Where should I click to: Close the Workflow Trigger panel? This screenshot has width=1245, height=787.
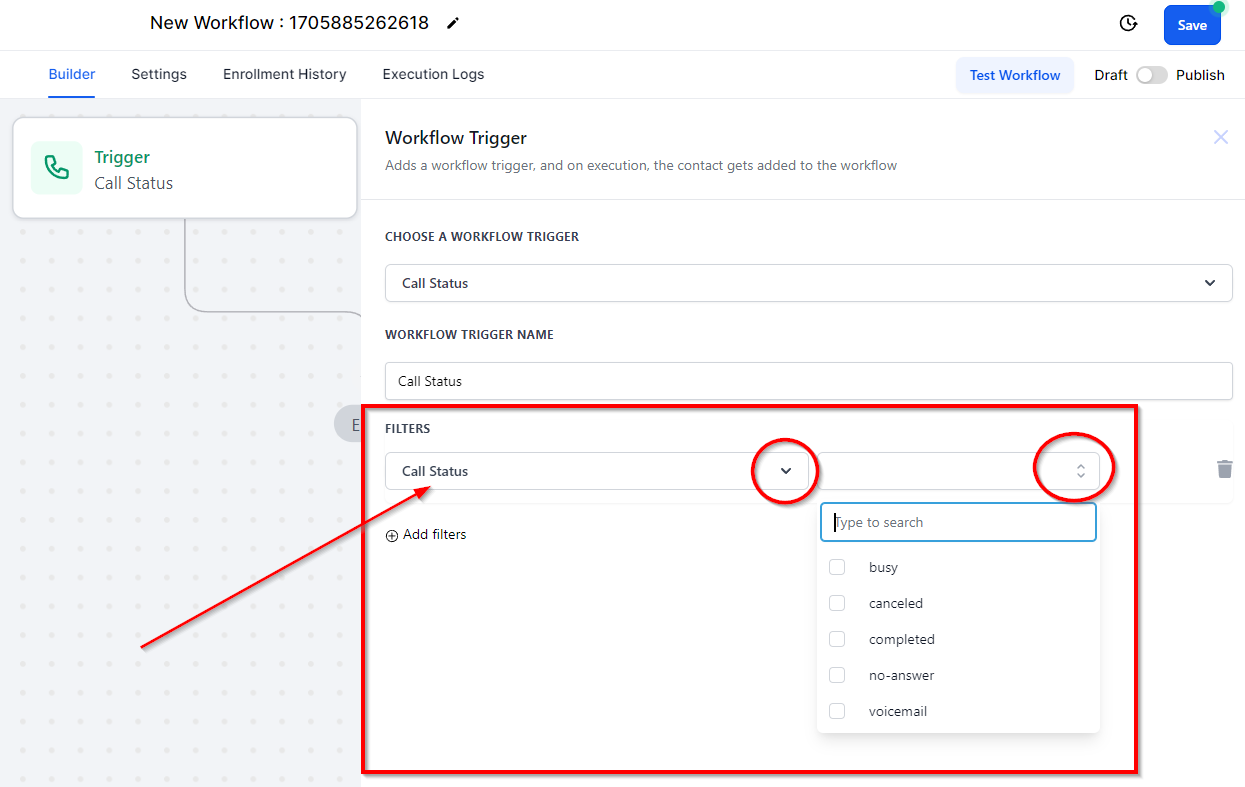pos(1220,137)
